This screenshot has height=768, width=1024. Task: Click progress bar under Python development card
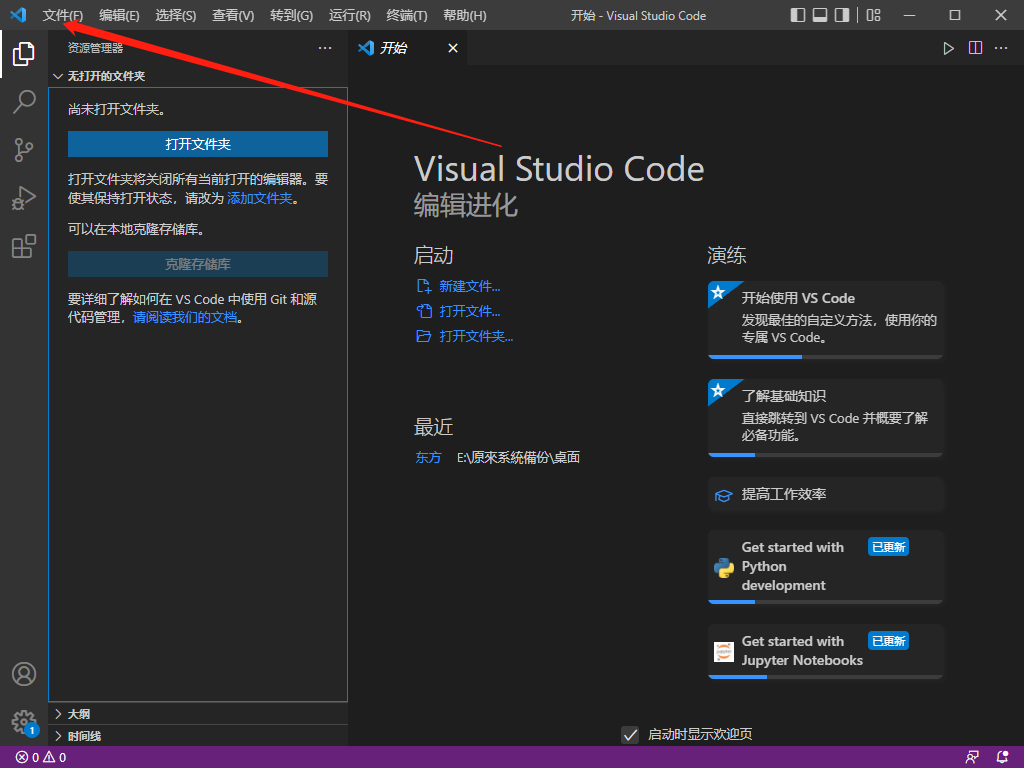(x=825, y=602)
